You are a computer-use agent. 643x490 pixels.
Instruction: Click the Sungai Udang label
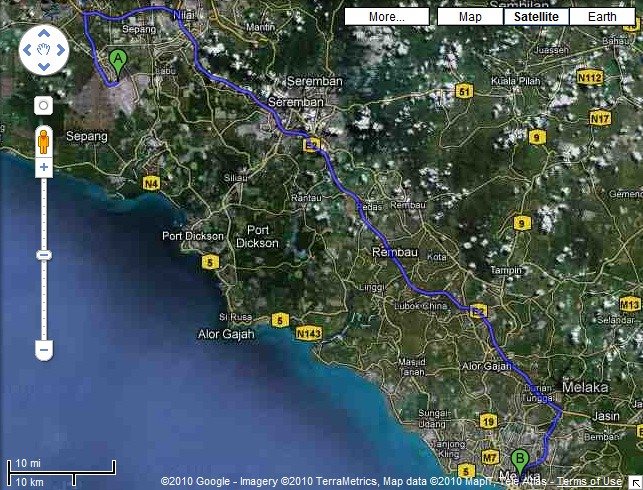click(x=432, y=418)
